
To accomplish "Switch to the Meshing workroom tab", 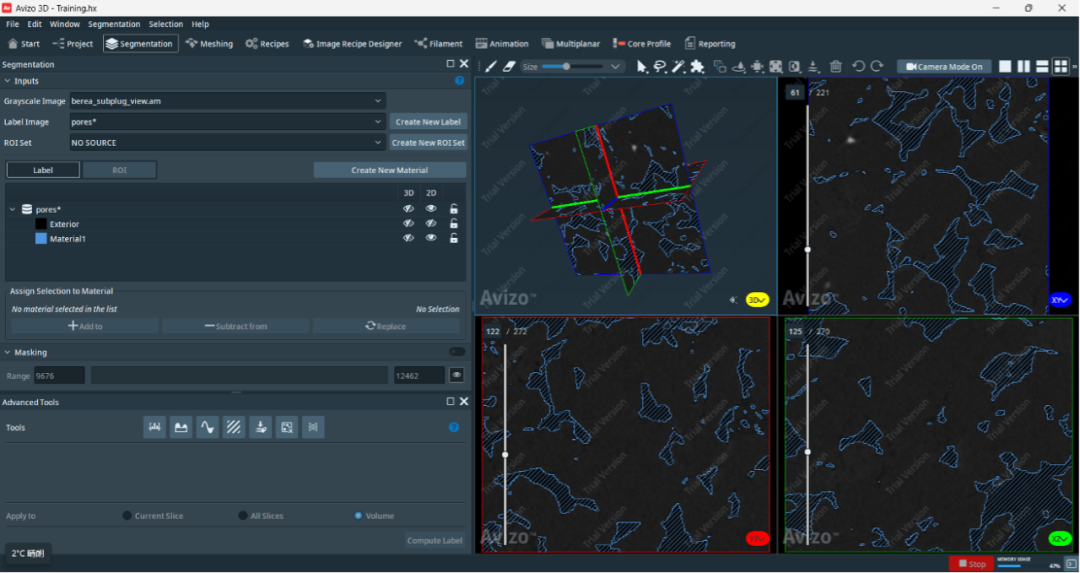I will (209, 44).
